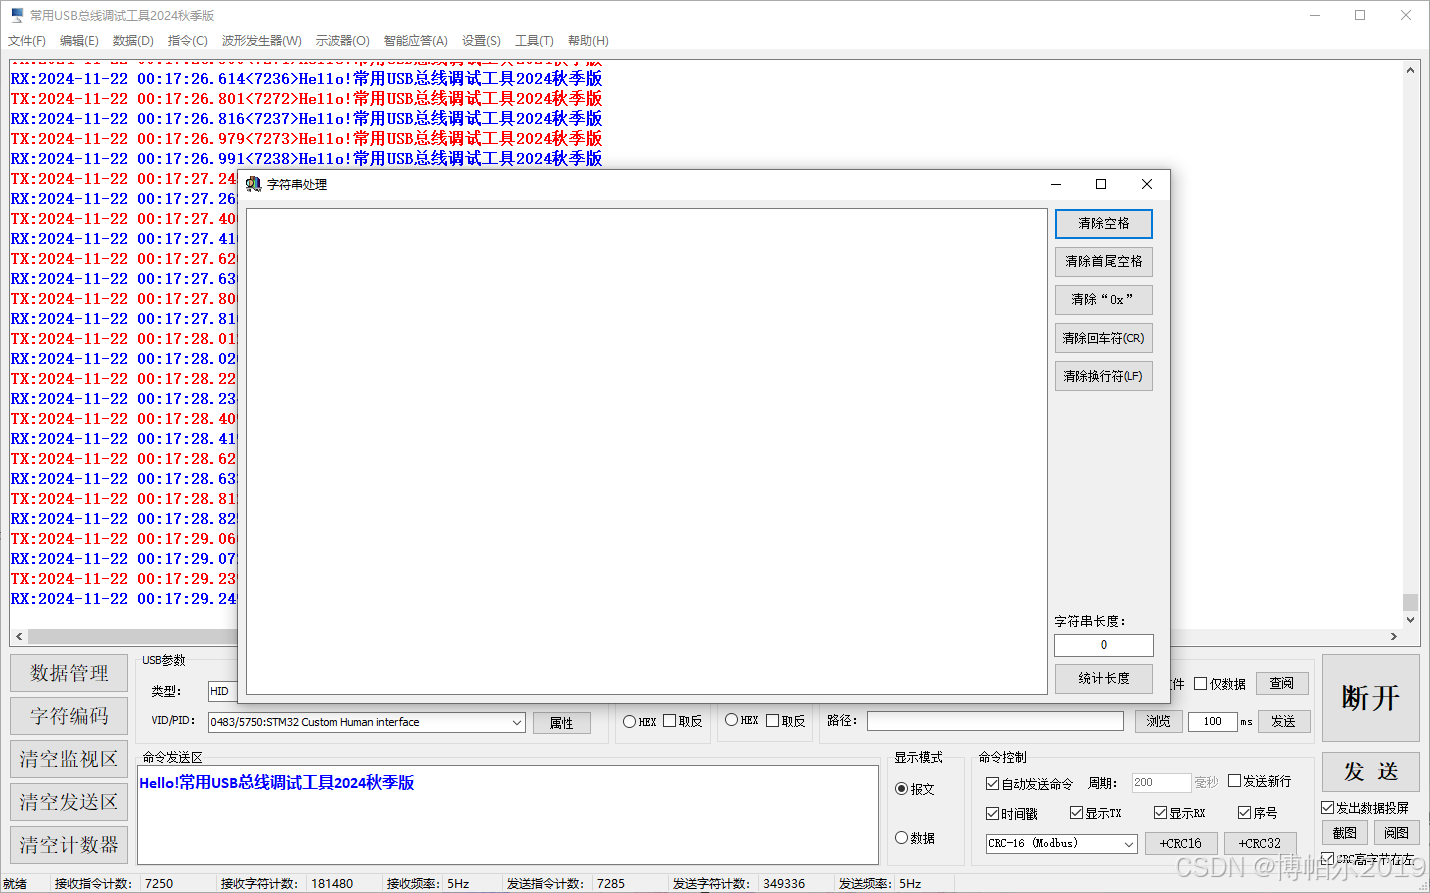Click the 清空发送区 button
1430x893 pixels.
(69, 802)
